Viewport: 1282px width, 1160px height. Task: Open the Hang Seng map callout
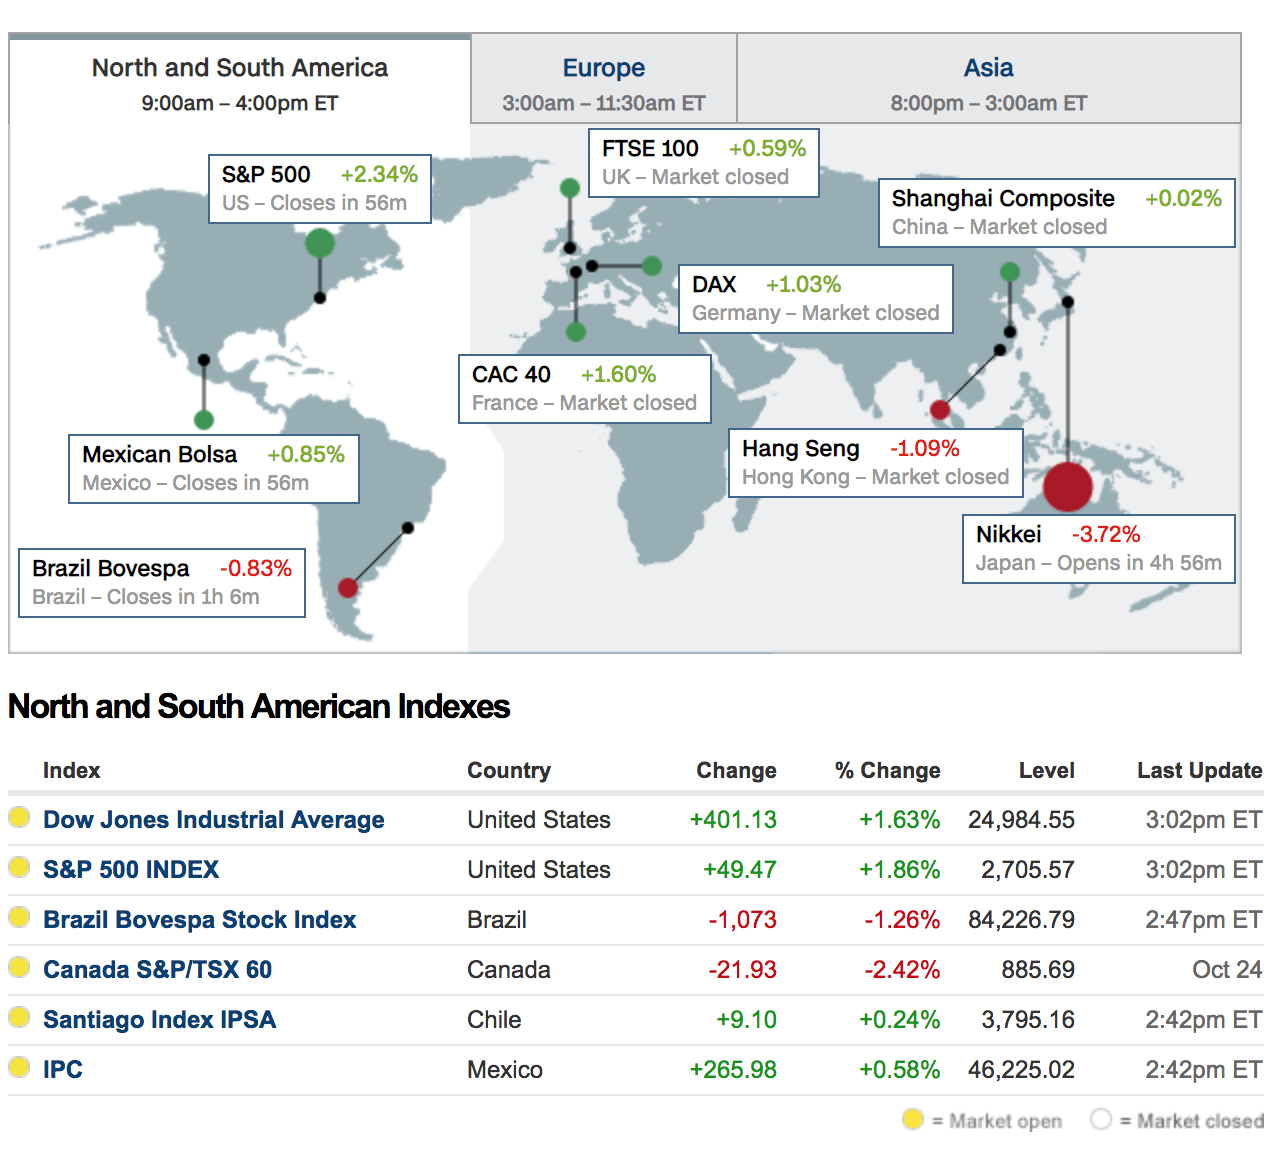point(876,463)
